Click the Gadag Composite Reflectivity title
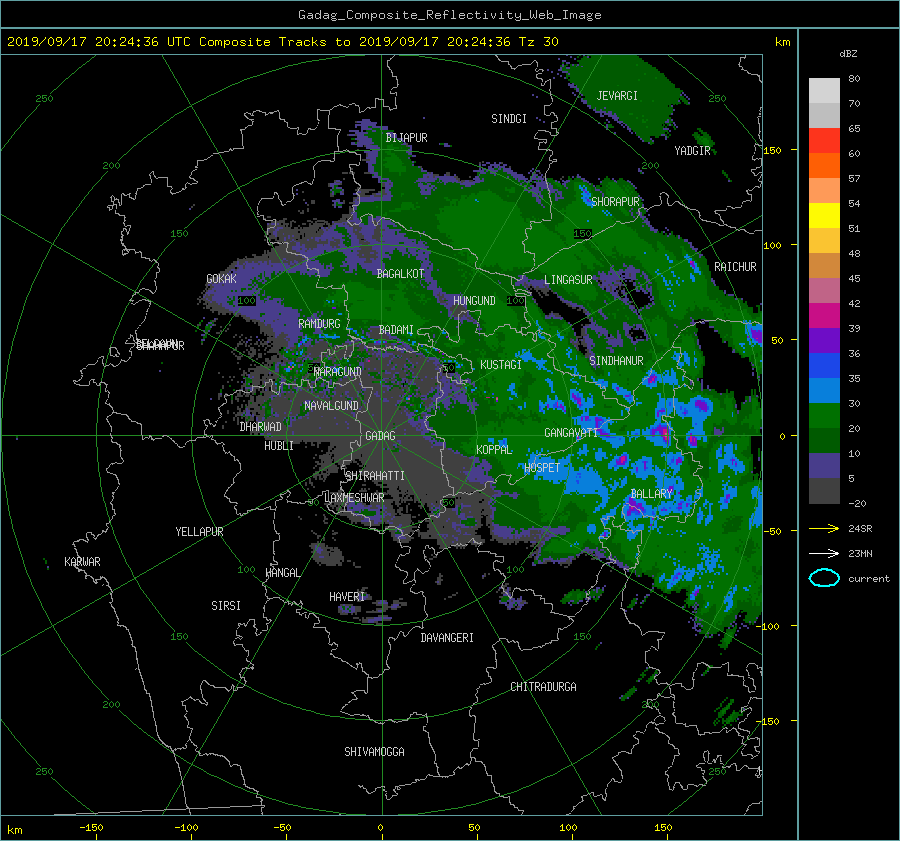Screen dimensions: 900x841 tap(449, 15)
